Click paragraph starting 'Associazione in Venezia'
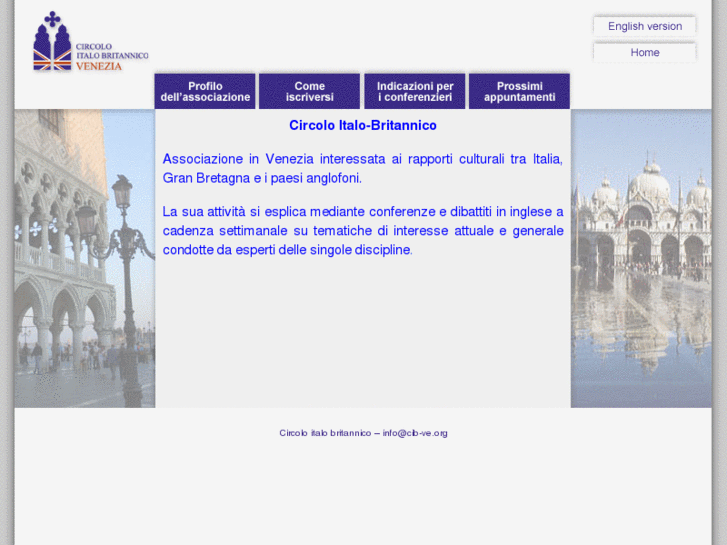This screenshot has width=727, height=545. (x=363, y=168)
